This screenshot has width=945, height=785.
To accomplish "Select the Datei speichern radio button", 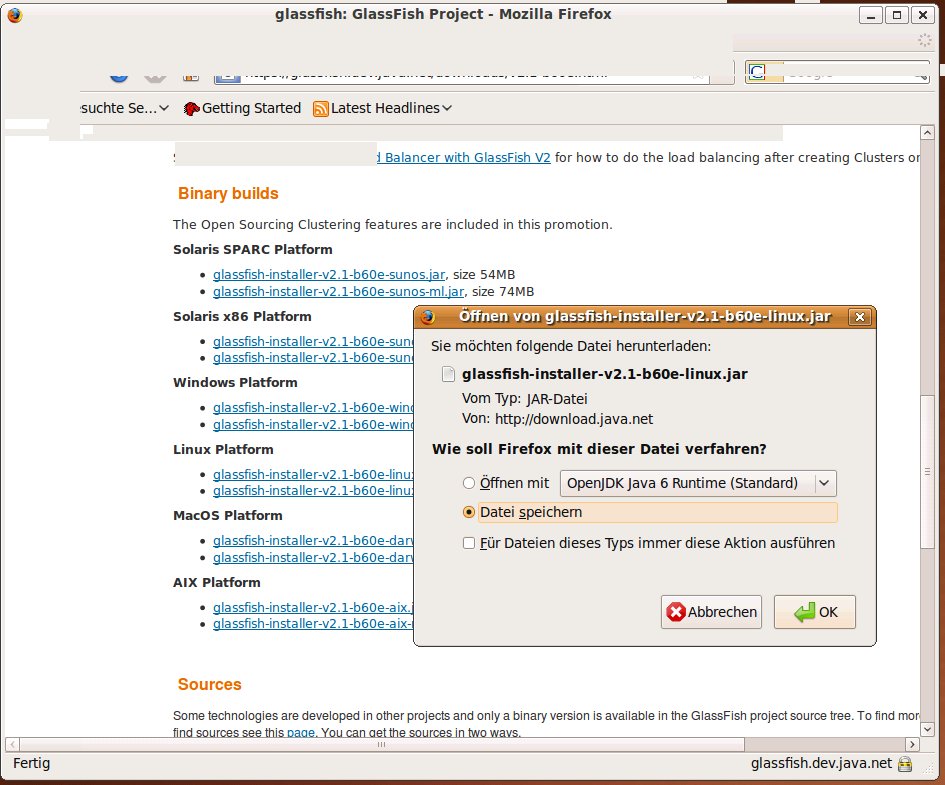I will [469, 512].
